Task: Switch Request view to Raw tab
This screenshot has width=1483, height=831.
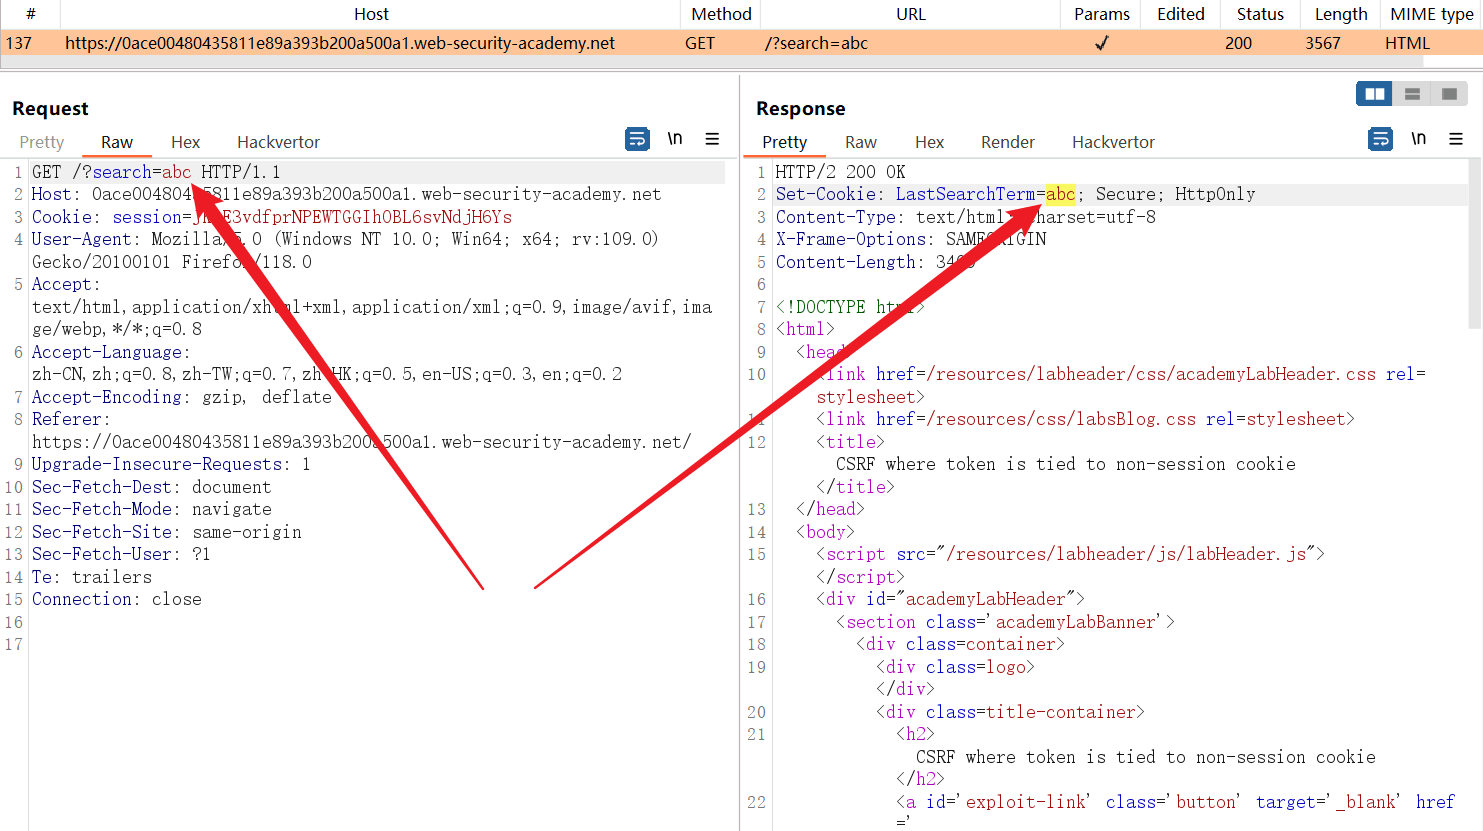Action: point(117,142)
